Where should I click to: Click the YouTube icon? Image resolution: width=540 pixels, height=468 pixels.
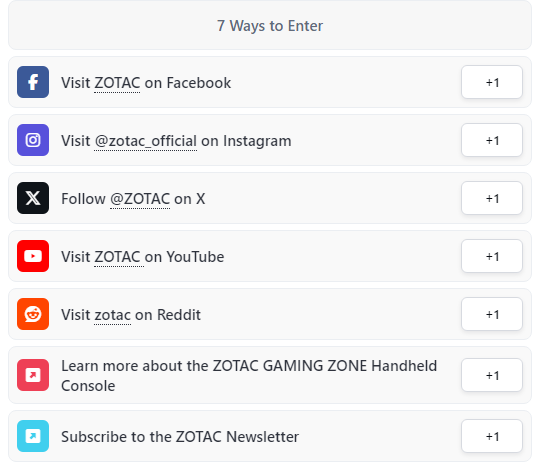point(33,256)
